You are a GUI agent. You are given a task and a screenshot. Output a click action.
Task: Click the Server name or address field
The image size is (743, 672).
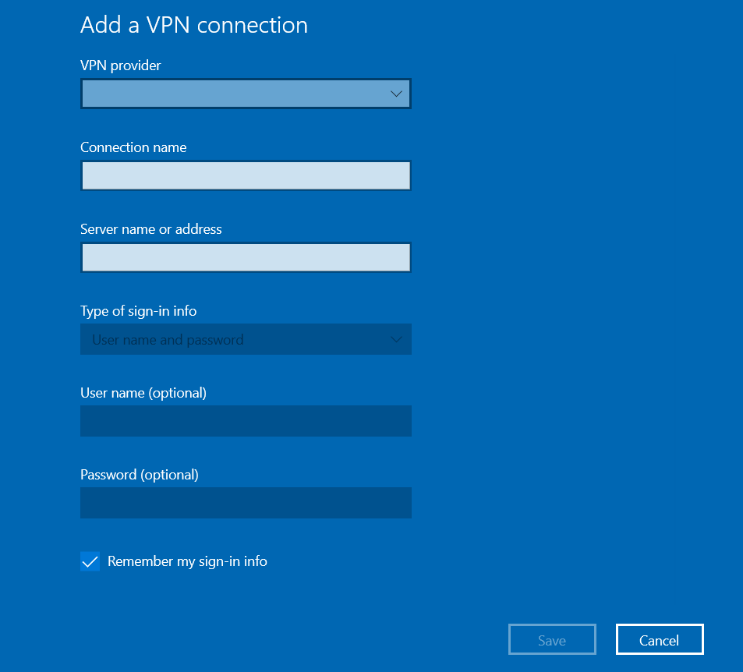click(245, 257)
